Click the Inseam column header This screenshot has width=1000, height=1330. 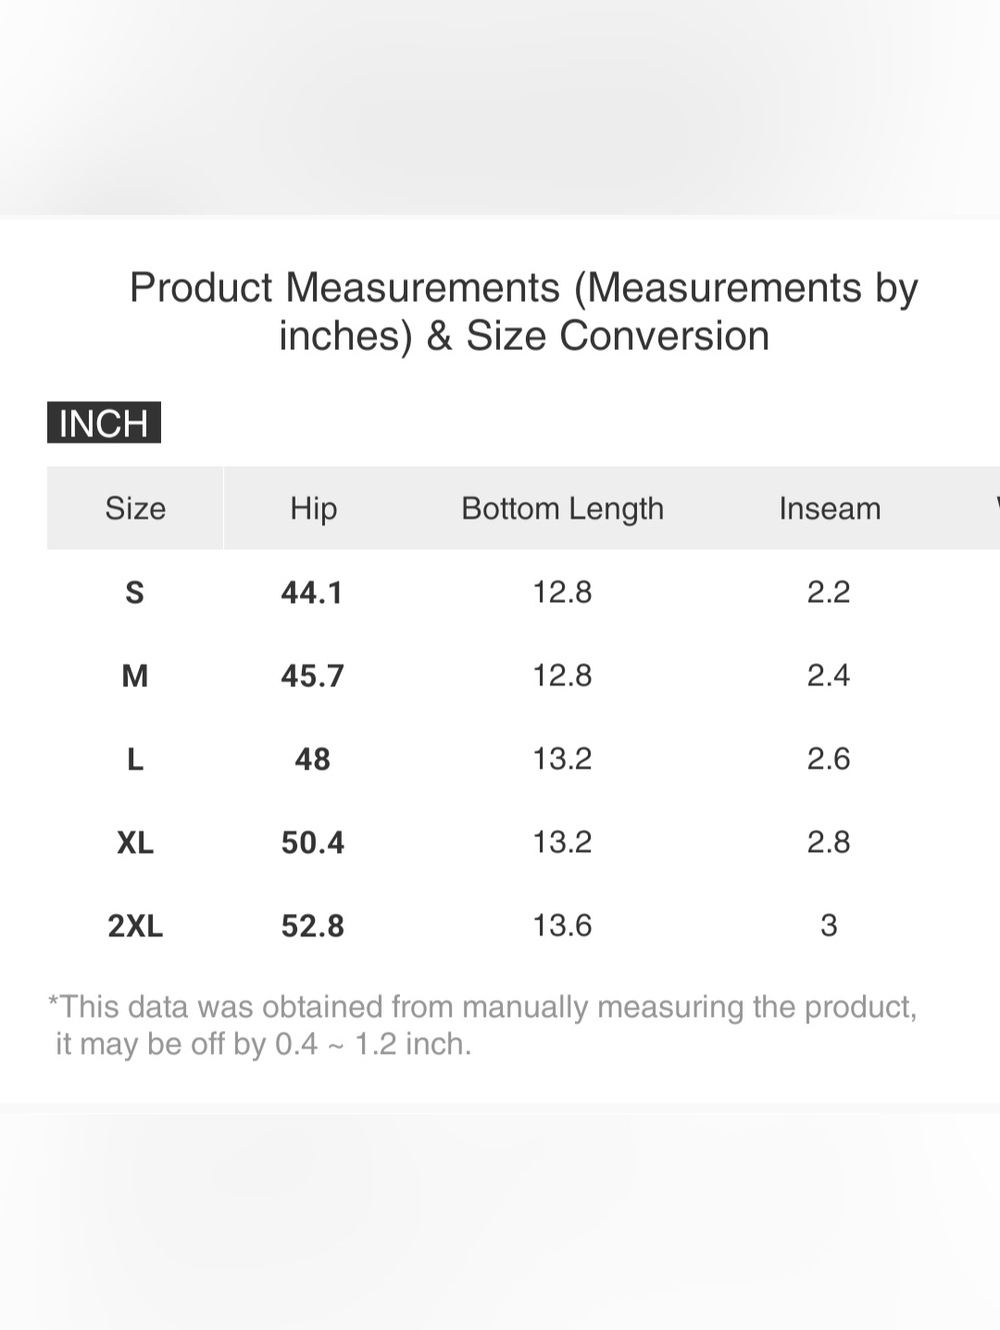point(829,508)
